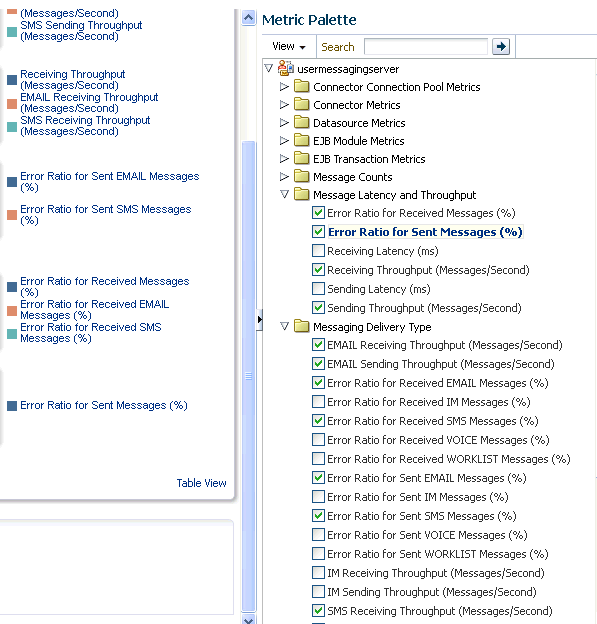Click the splitter collapse arrow for the palette

259,320
